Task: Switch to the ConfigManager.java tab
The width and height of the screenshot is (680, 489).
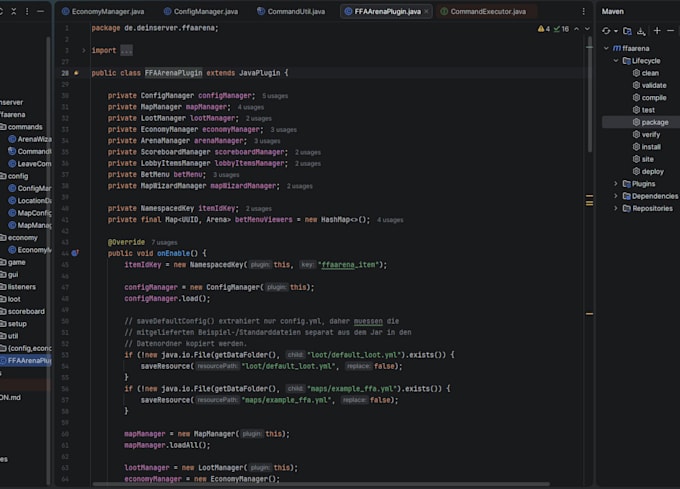Action: [201, 11]
